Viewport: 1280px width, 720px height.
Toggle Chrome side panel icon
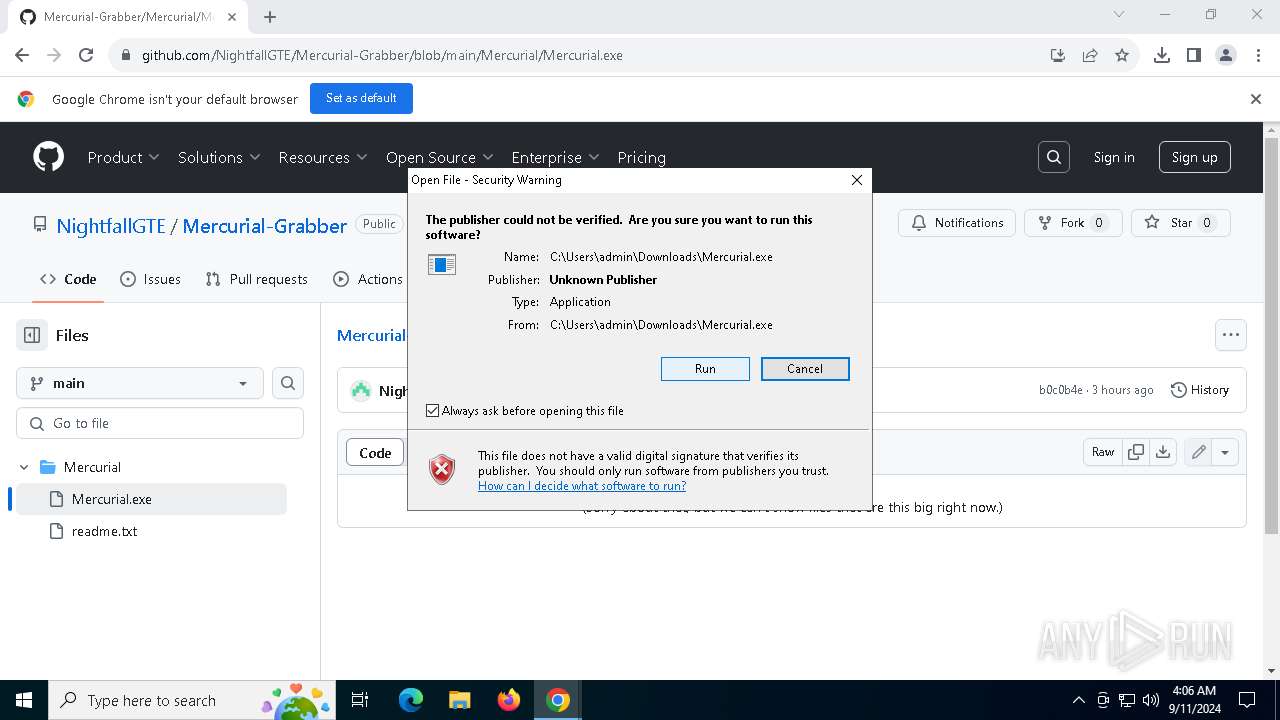(1194, 55)
